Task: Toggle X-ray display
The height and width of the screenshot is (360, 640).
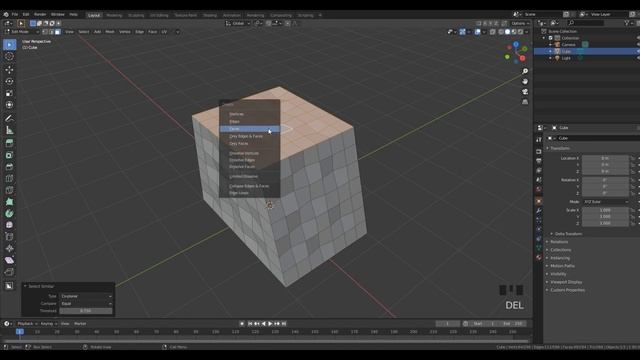Action: [x=493, y=32]
